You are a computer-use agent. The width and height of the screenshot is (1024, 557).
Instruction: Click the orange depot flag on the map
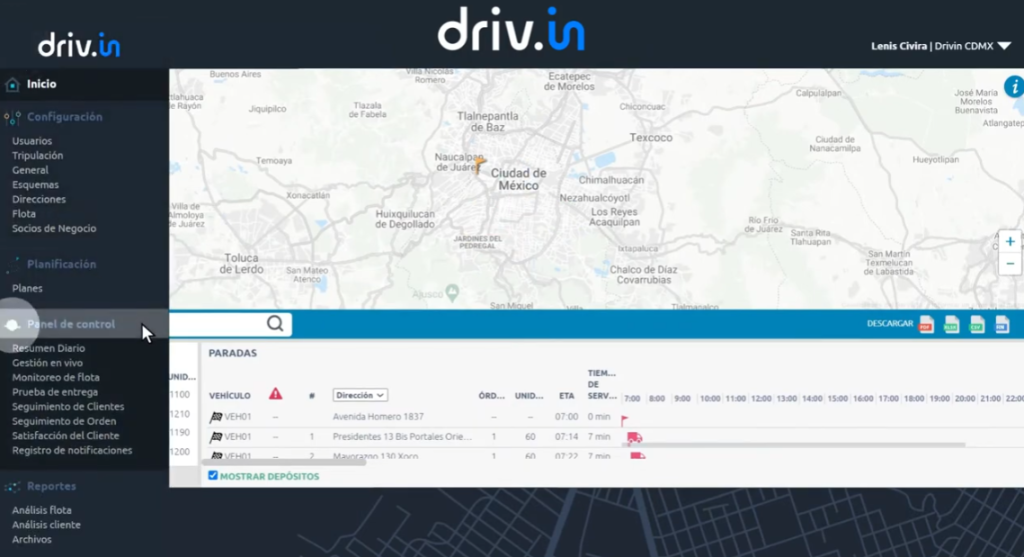pos(479,165)
